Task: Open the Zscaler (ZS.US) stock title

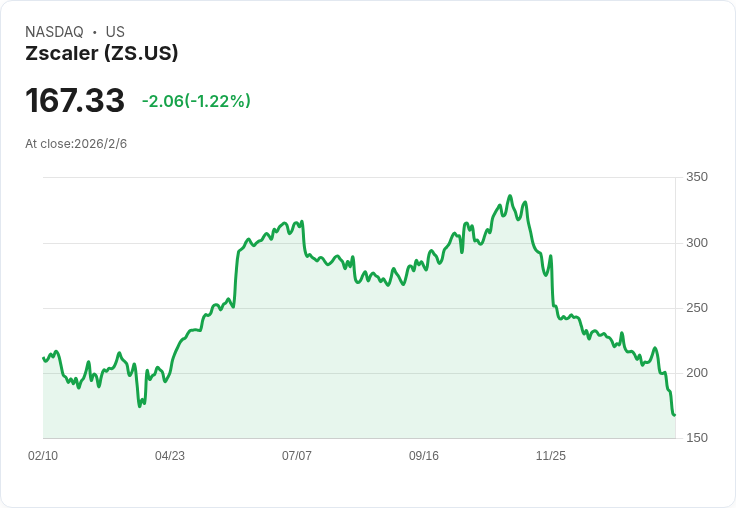Action: 101,54
